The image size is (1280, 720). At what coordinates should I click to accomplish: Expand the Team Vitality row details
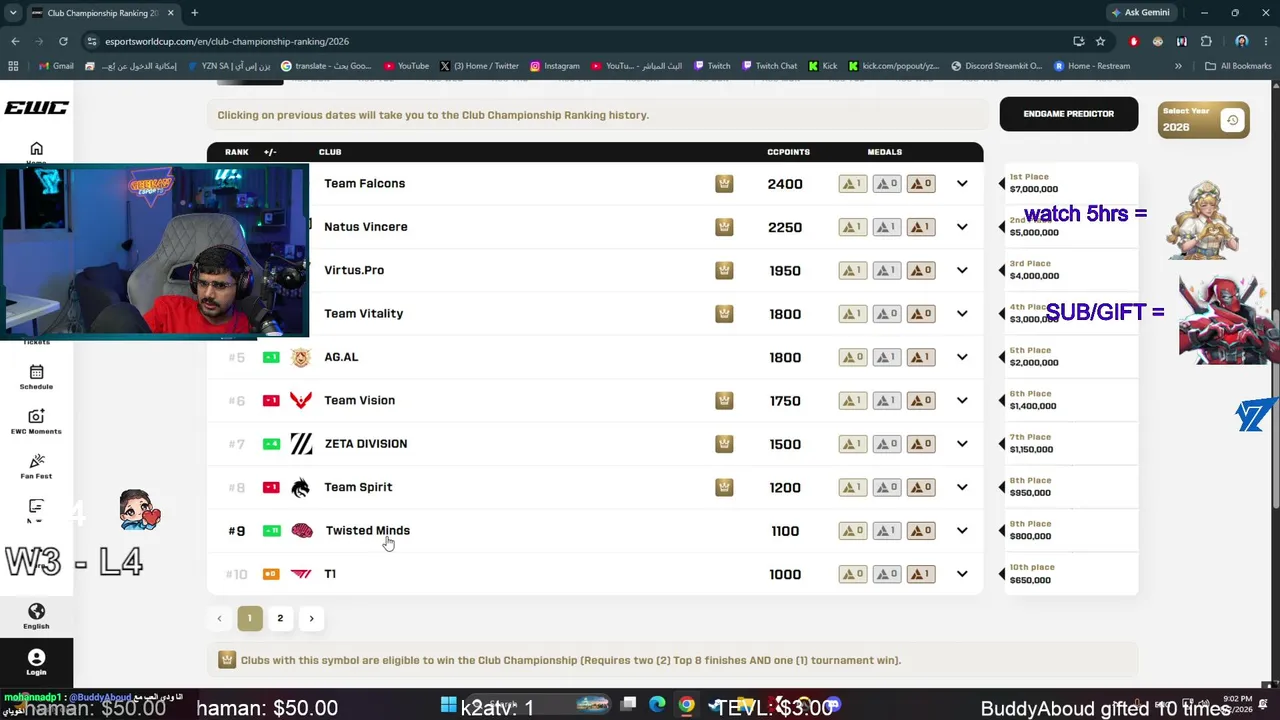pyautogui.click(x=962, y=314)
